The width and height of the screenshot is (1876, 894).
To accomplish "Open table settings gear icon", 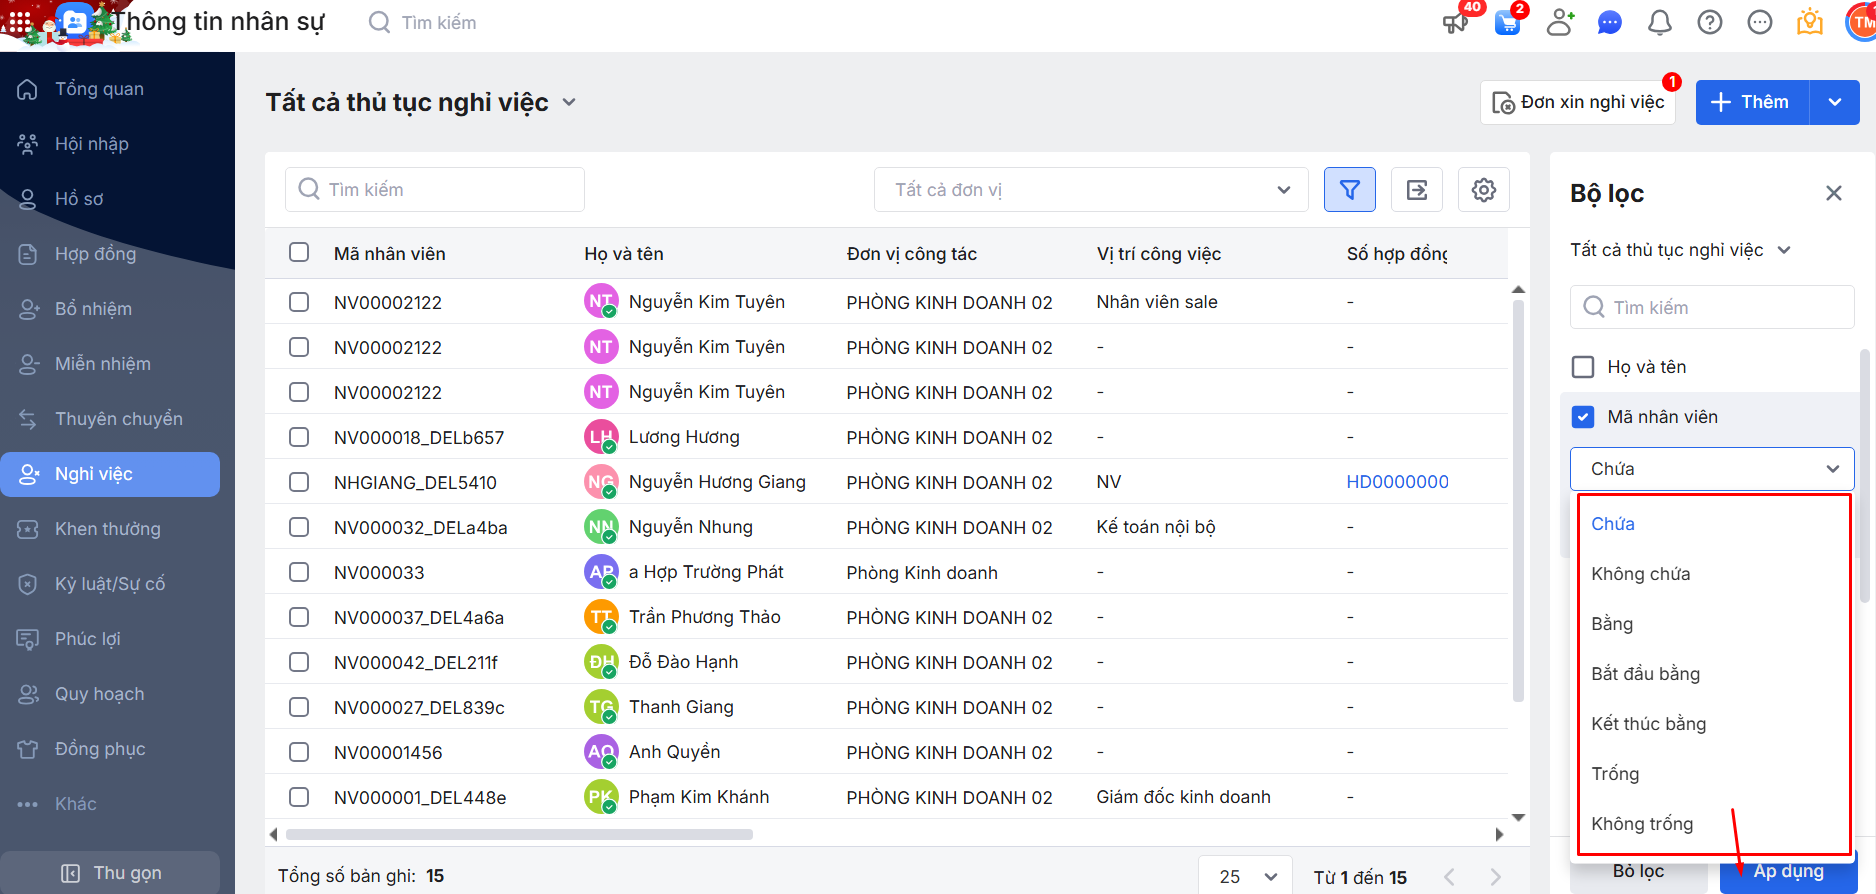I will (1483, 190).
